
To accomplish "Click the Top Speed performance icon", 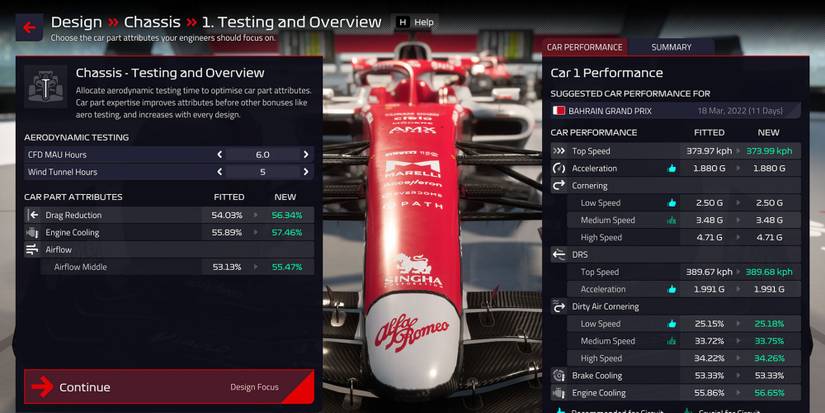I will (559, 151).
